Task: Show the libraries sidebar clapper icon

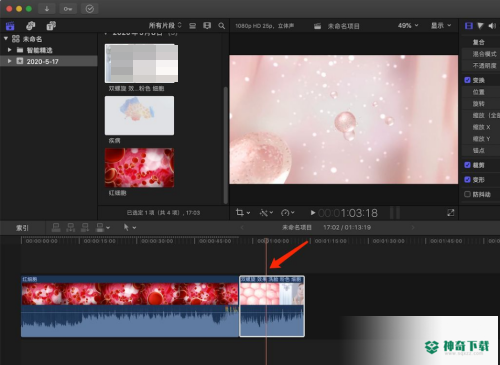Action: [10, 26]
